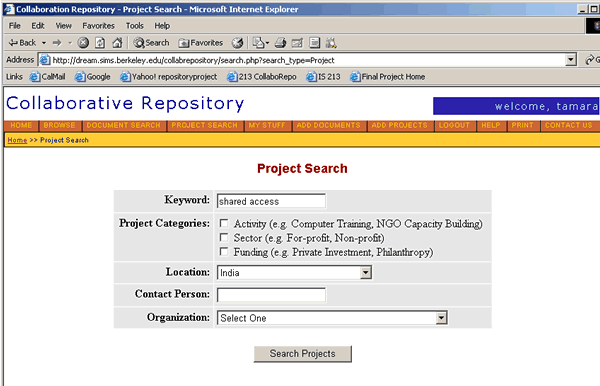Click the Collaborative Repository site title
Image resolution: width=600 pixels, height=386 pixels.
coord(125,103)
